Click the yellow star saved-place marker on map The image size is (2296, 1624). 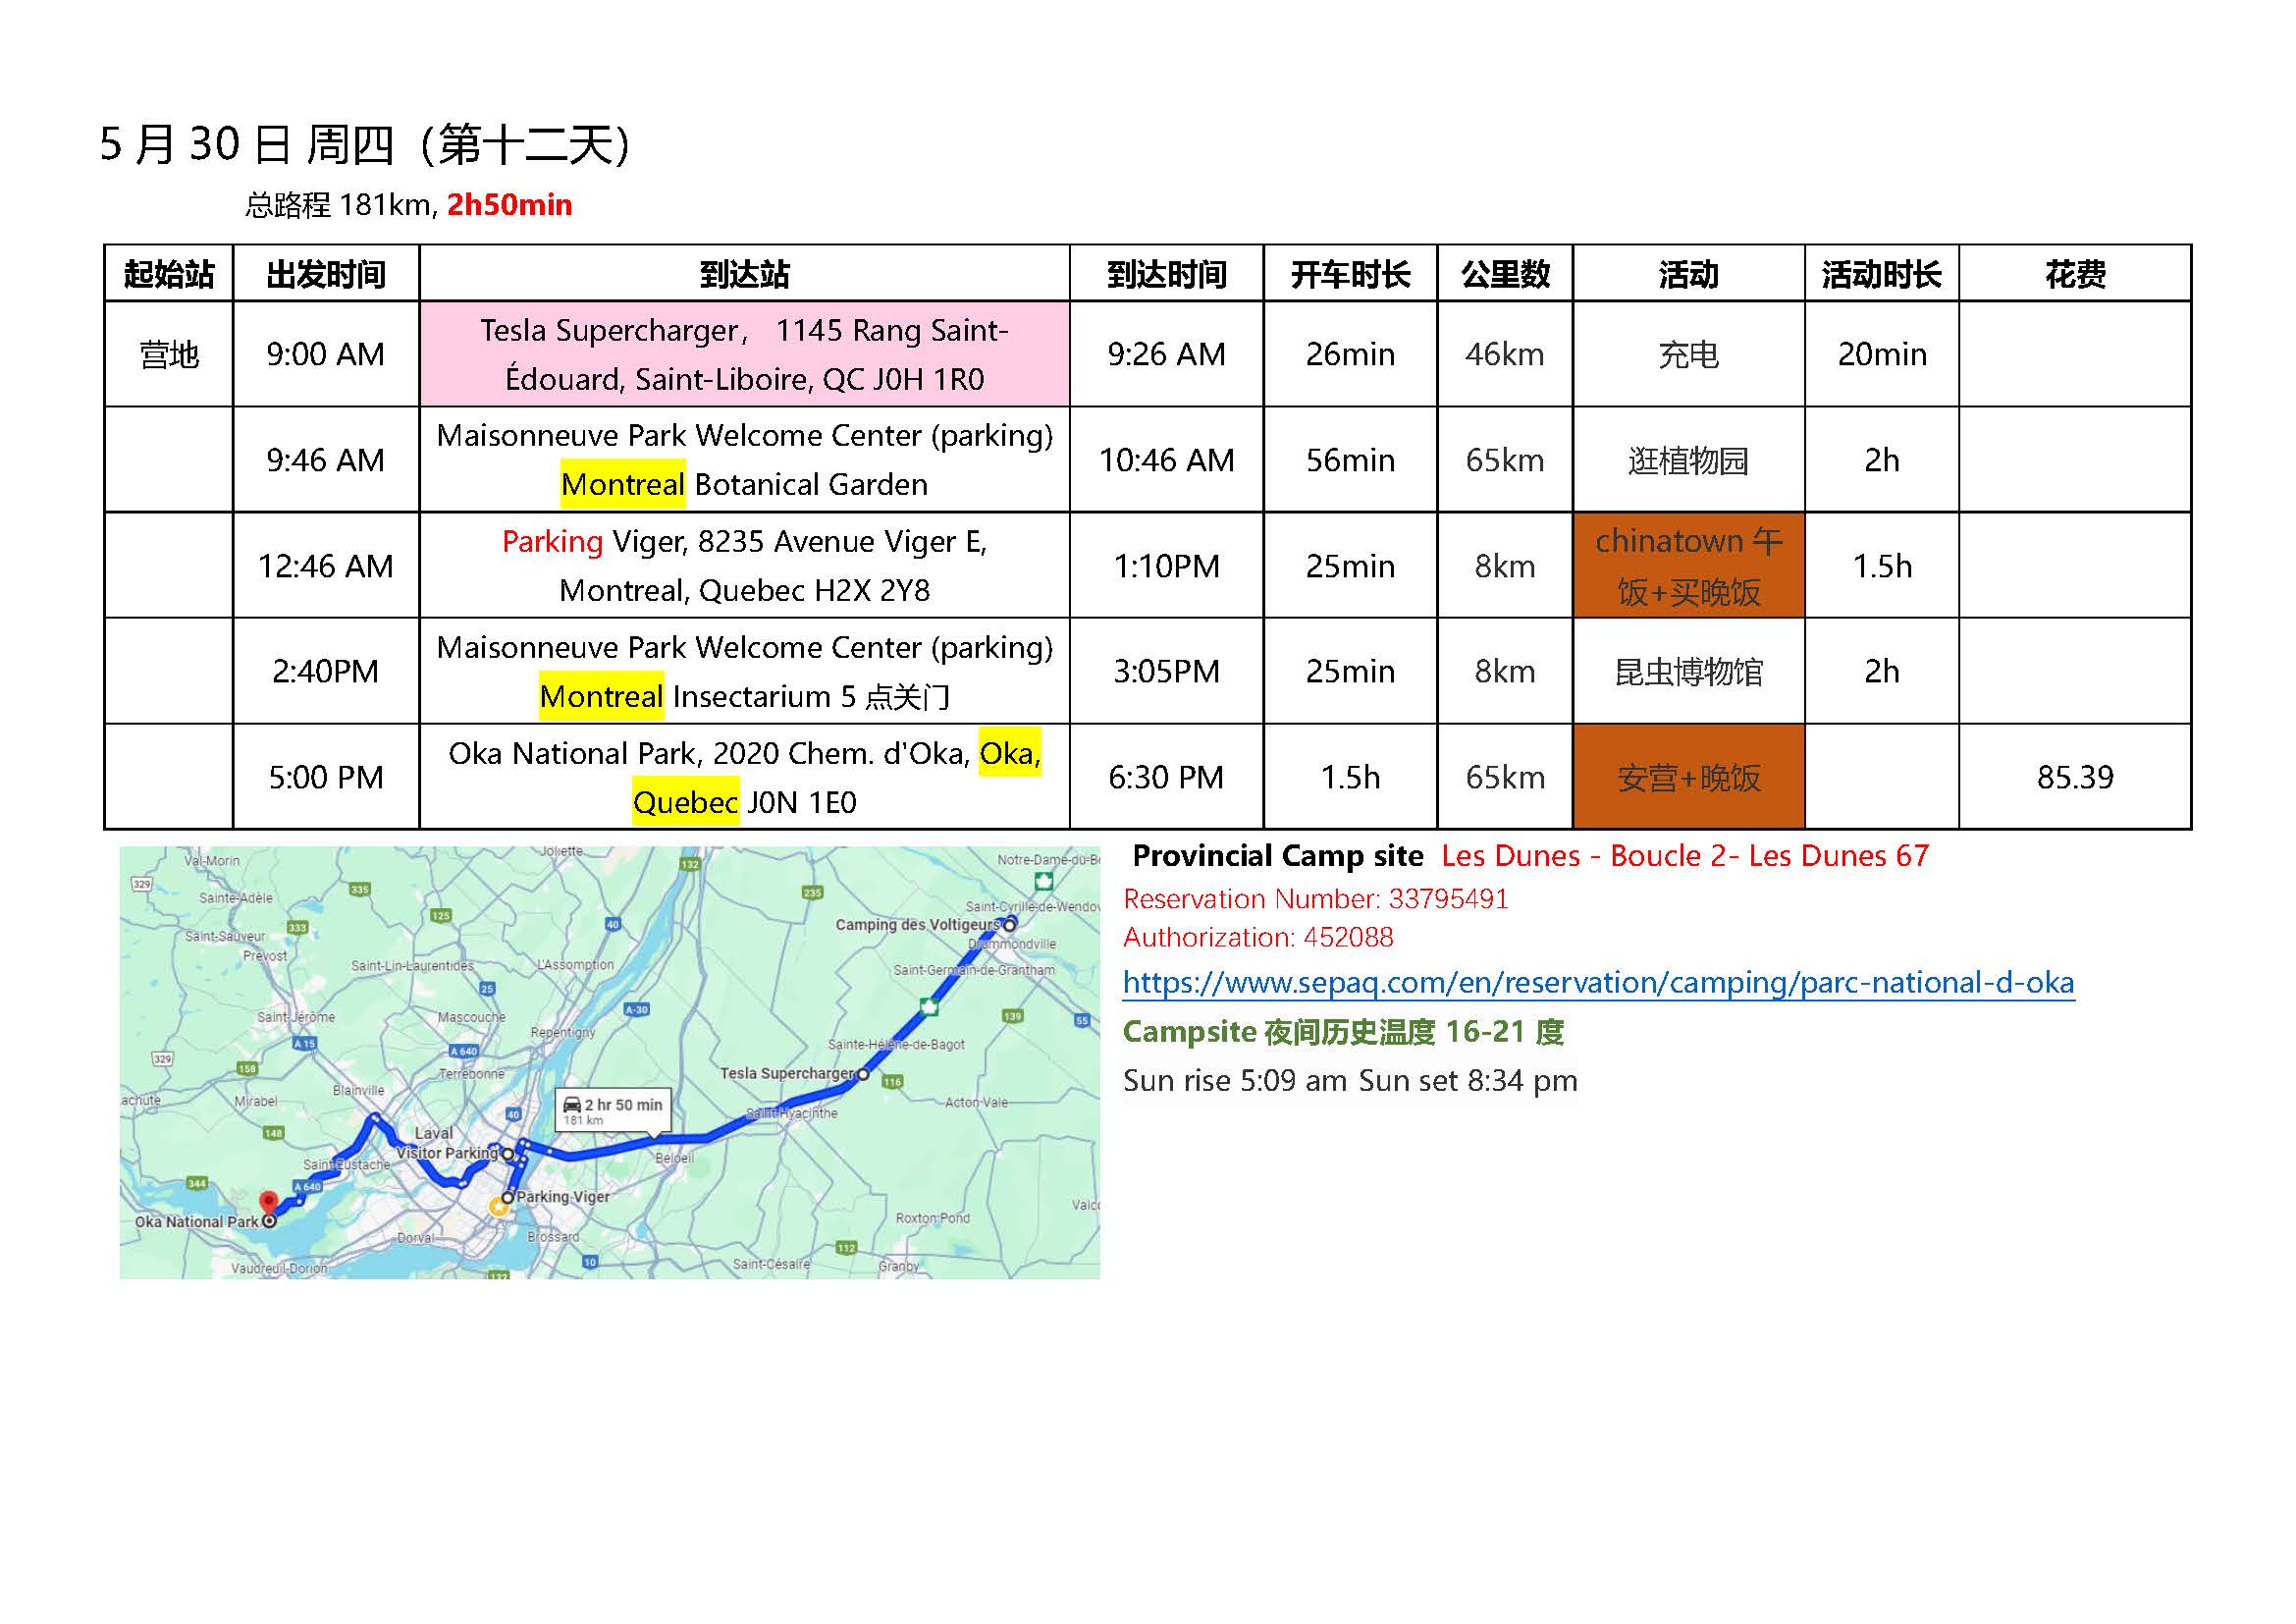click(x=498, y=1208)
